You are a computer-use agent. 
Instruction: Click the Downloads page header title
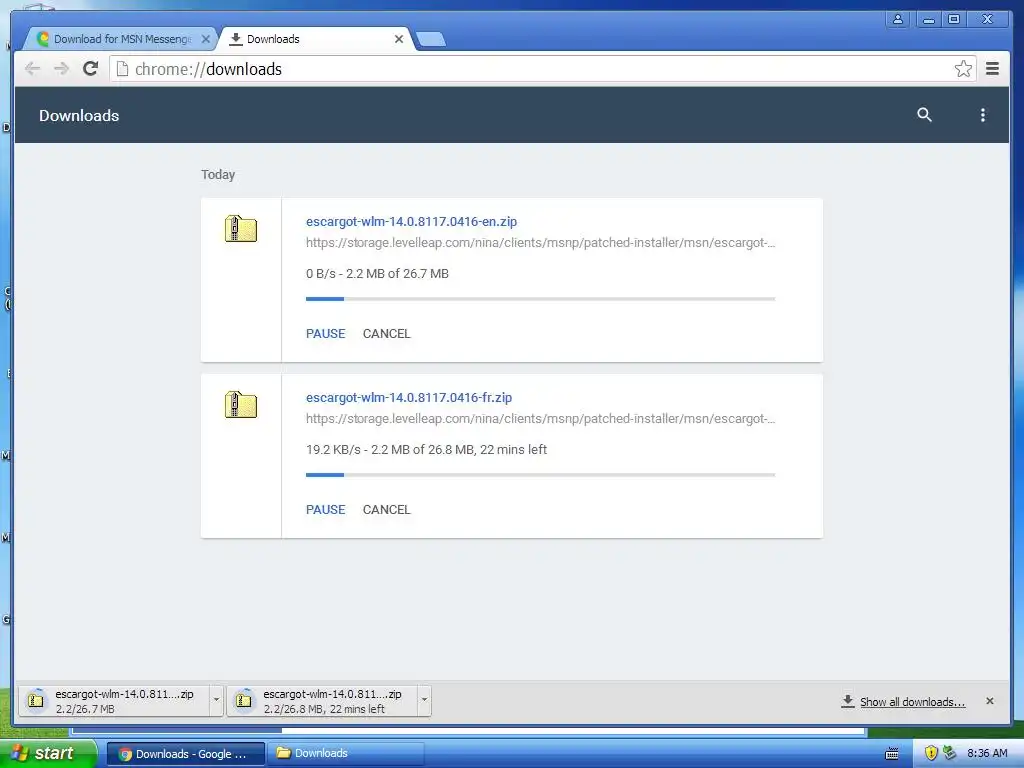point(79,116)
